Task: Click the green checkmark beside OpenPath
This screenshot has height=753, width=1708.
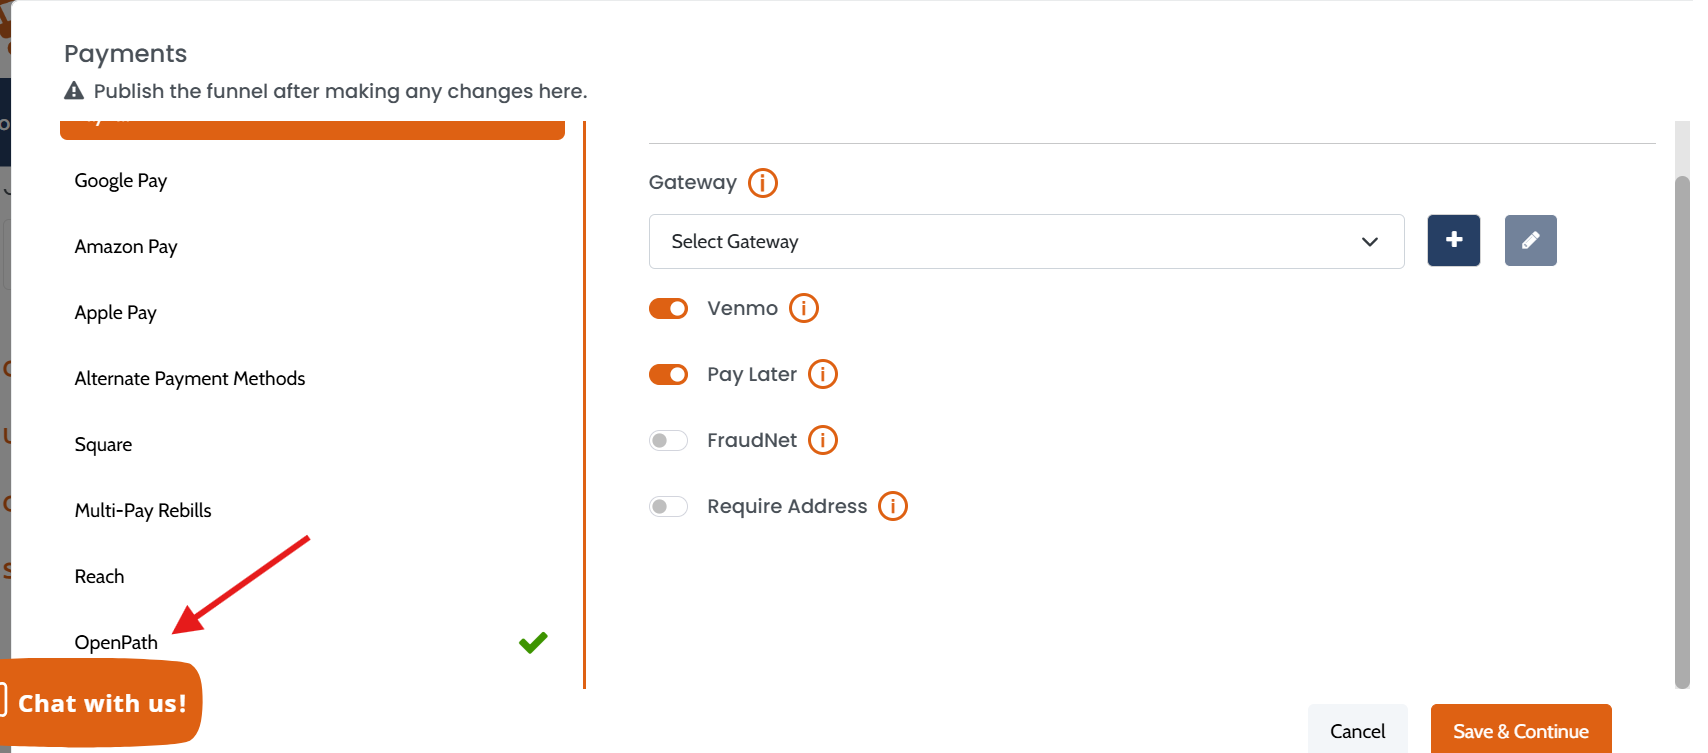Action: coord(533,642)
